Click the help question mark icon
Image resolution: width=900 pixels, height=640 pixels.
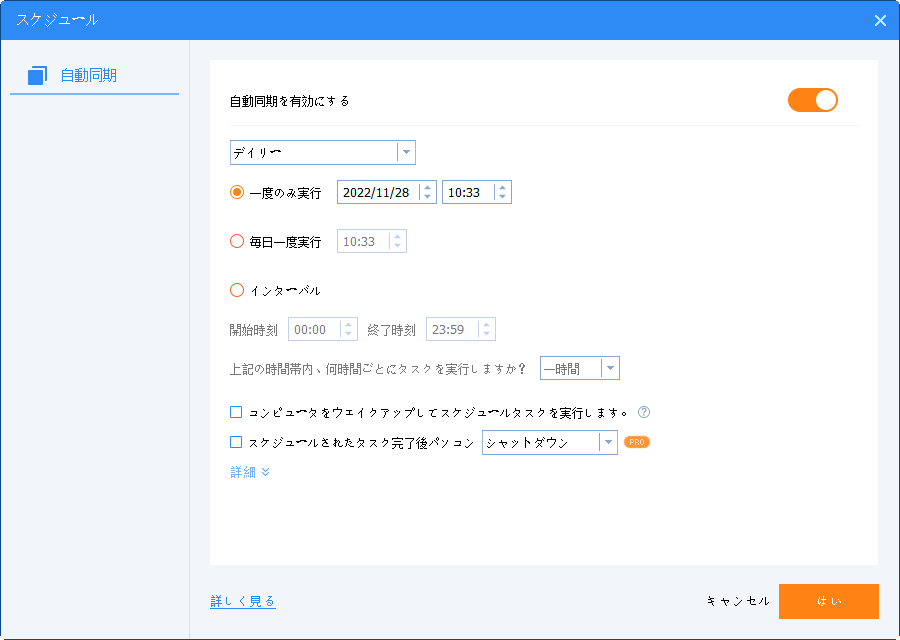click(x=644, y=412)
